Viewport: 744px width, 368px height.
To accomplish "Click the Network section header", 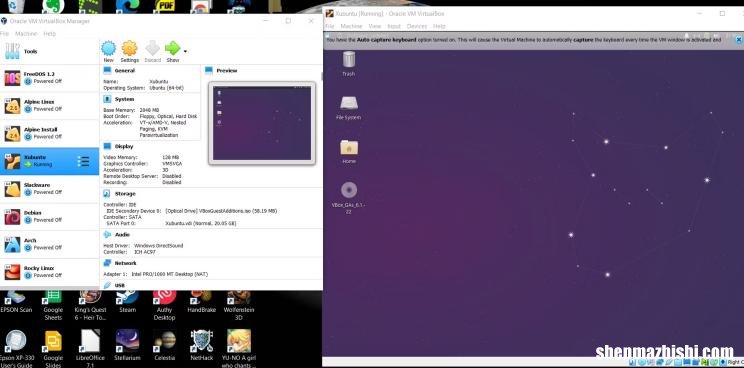I will pyautogui.click(x=125, y=263).
